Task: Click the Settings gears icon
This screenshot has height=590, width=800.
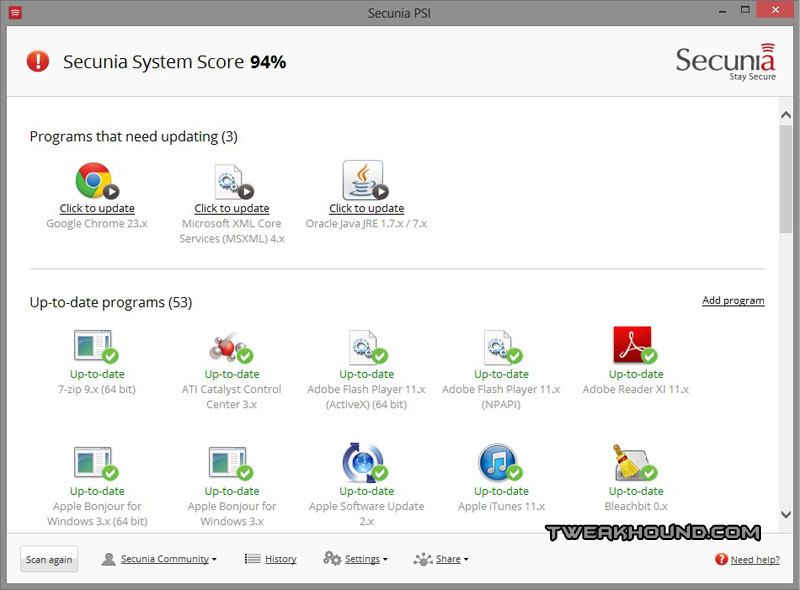Action: (332, 558)
